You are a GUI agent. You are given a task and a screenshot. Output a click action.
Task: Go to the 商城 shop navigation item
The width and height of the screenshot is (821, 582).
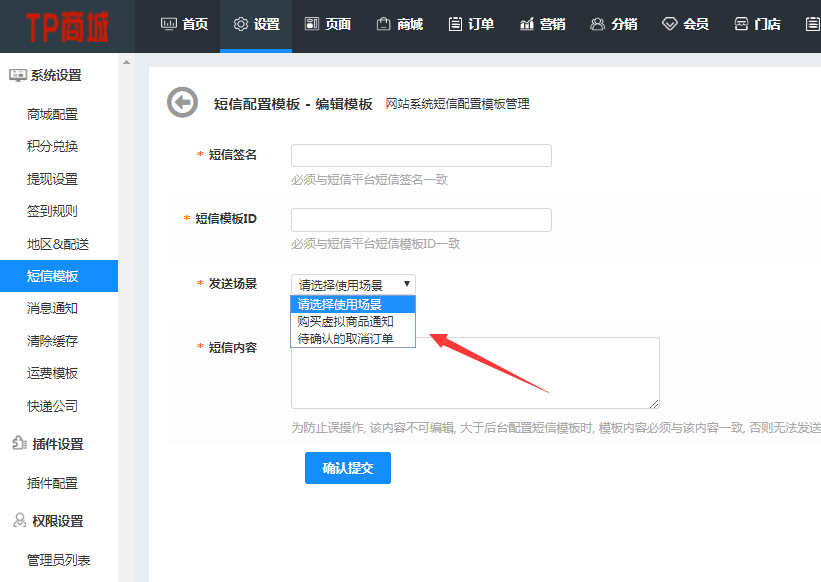tap(399, 24)
